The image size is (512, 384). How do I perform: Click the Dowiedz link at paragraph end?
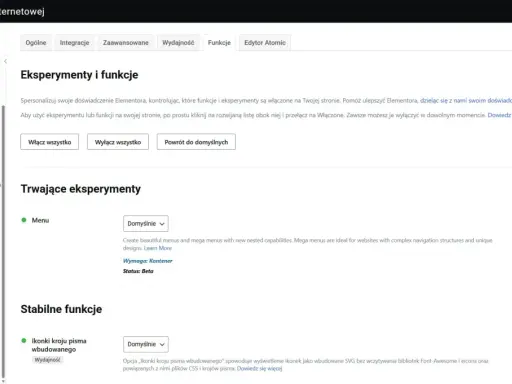pos(499,115)
